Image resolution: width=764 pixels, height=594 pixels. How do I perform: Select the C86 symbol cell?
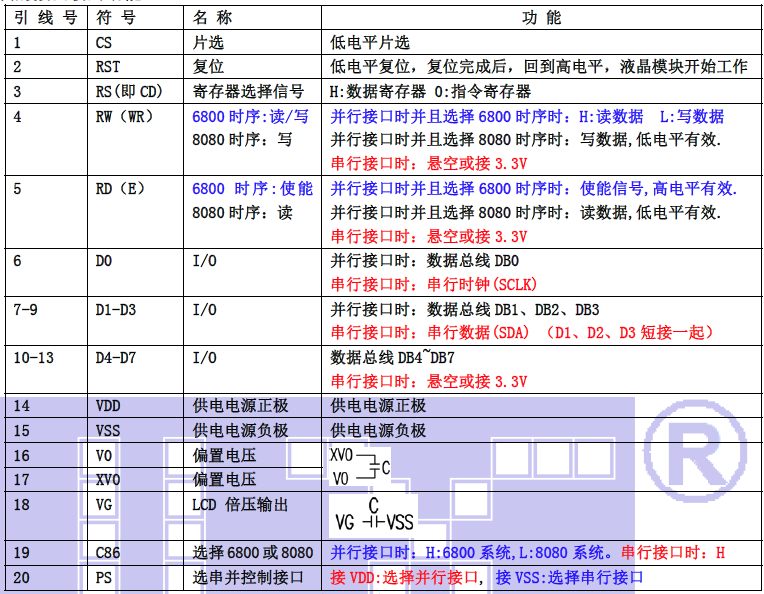(109, 552)
